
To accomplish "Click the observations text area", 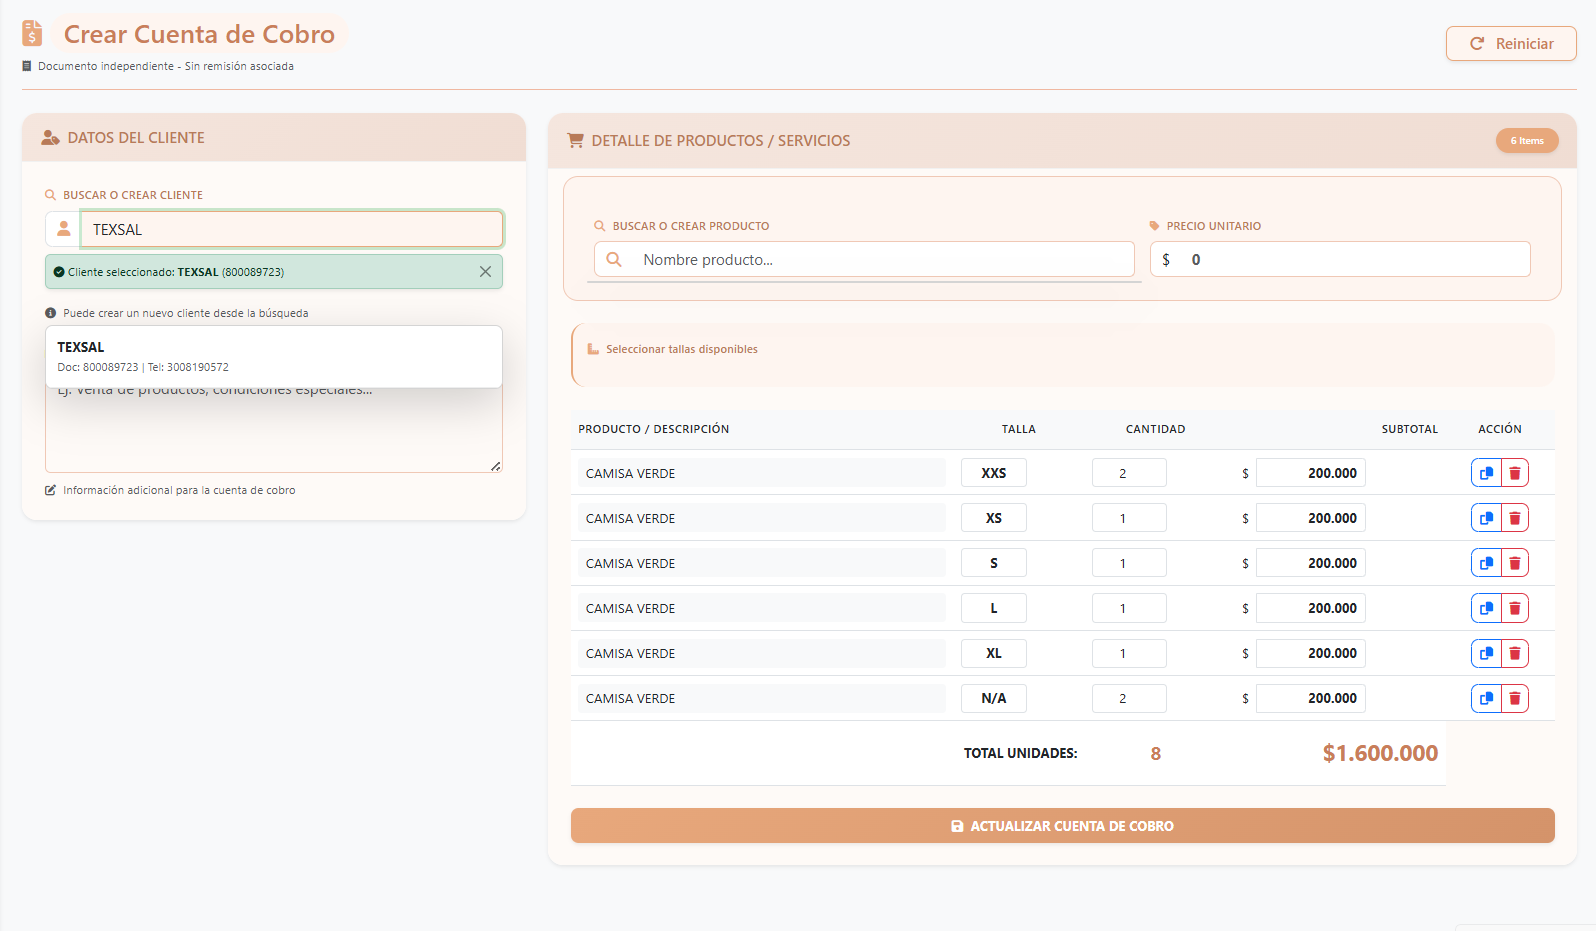I will click(x=274, y=430).
